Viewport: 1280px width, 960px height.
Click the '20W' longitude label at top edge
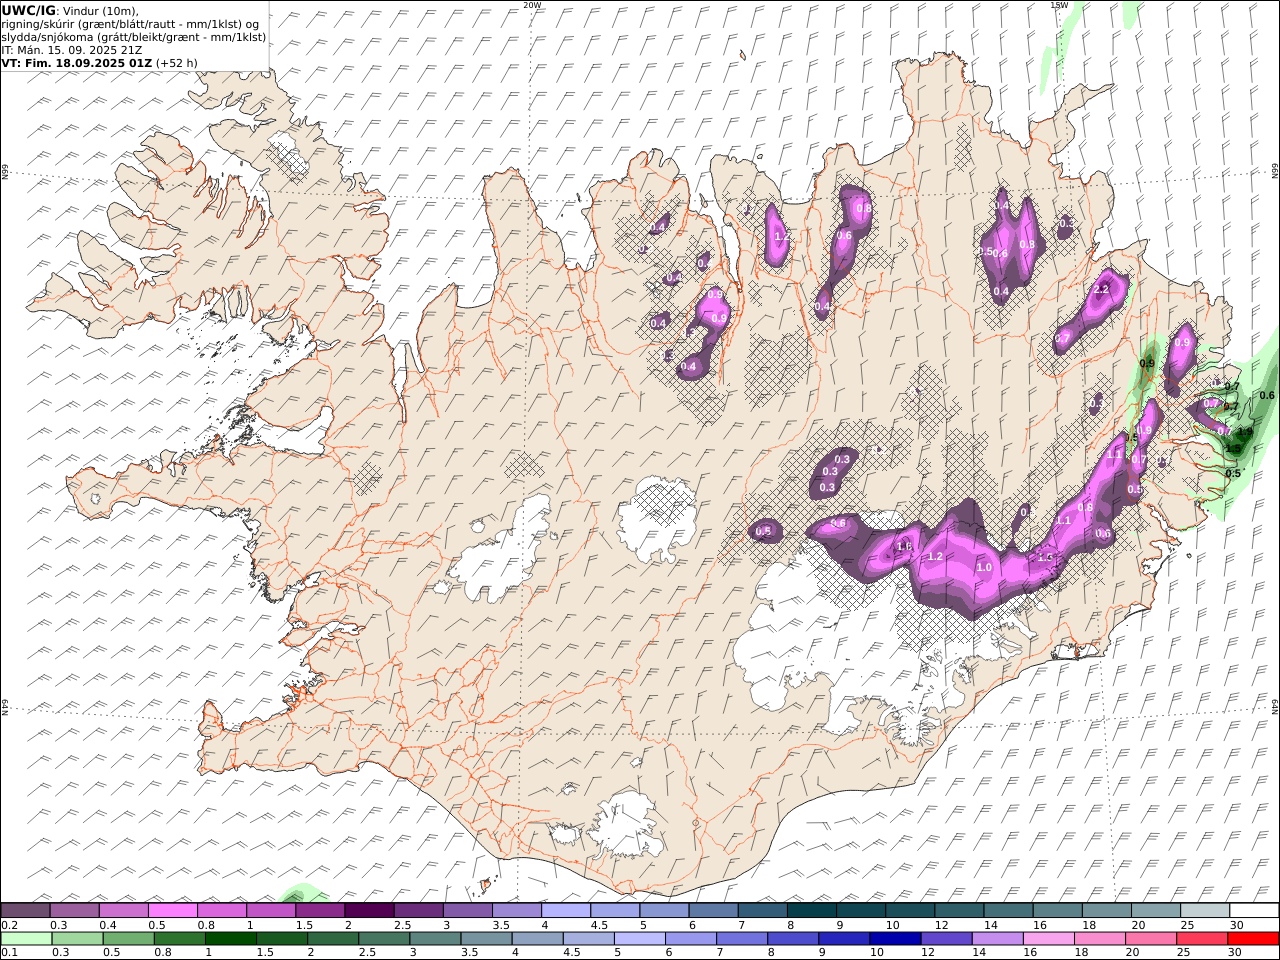tap(532, 5)
